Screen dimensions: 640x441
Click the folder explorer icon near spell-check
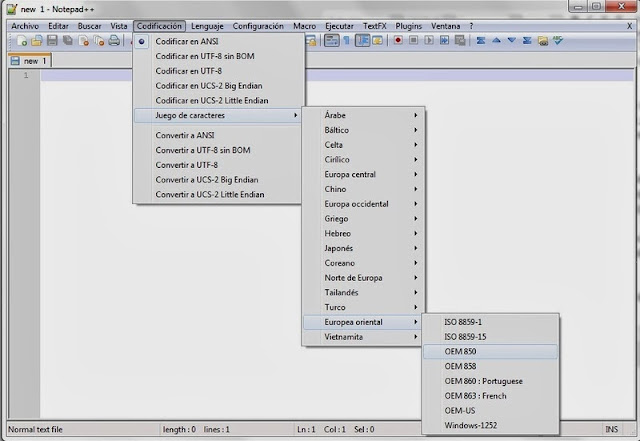click(x=543, y=40)
